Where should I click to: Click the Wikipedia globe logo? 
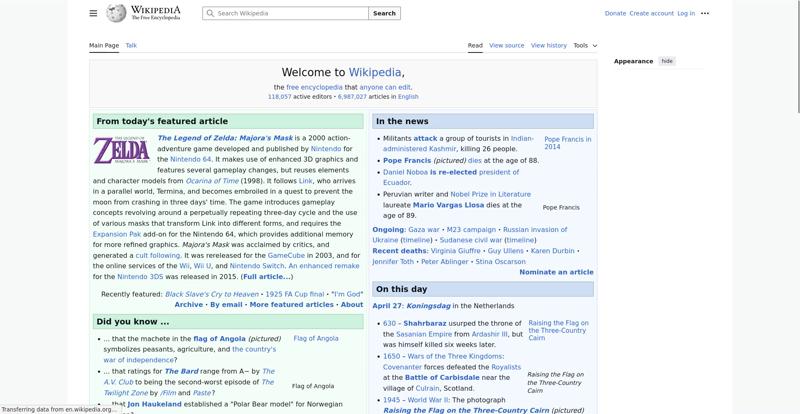coord(116,13)
